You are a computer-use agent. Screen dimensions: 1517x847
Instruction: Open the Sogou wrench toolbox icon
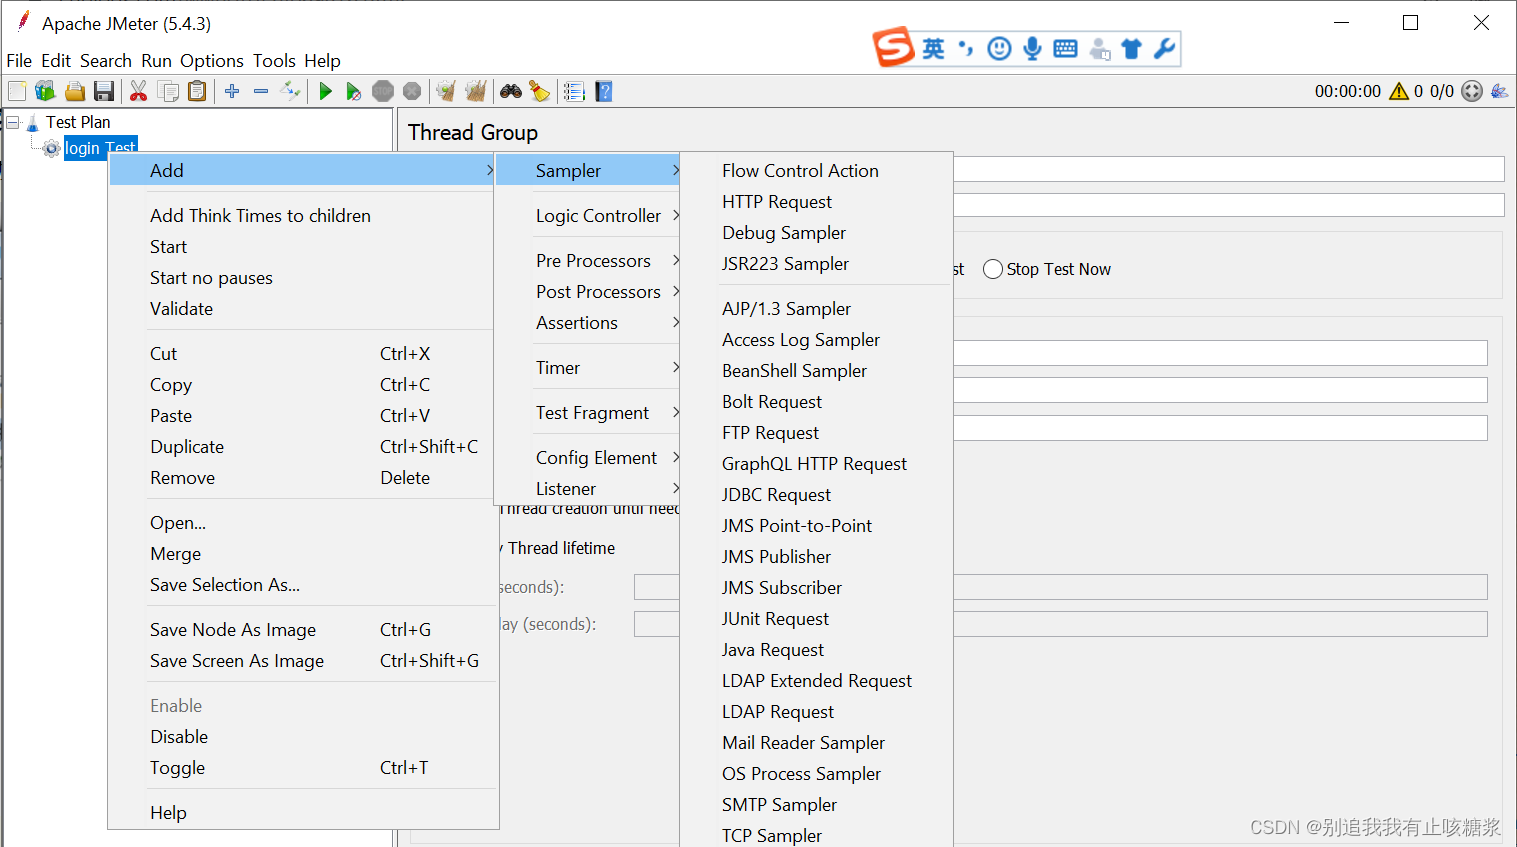(1164, 48)
